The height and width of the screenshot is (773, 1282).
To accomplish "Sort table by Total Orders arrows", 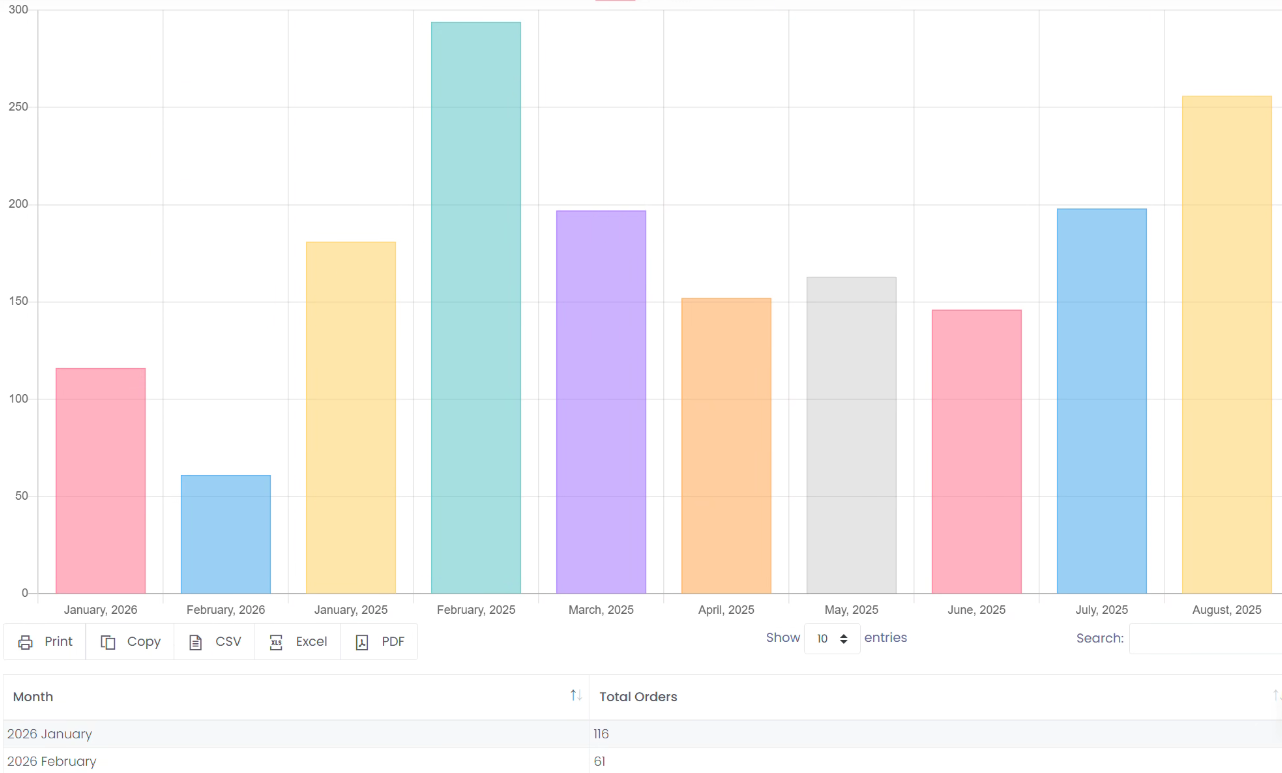I will tap(1276, 696).
